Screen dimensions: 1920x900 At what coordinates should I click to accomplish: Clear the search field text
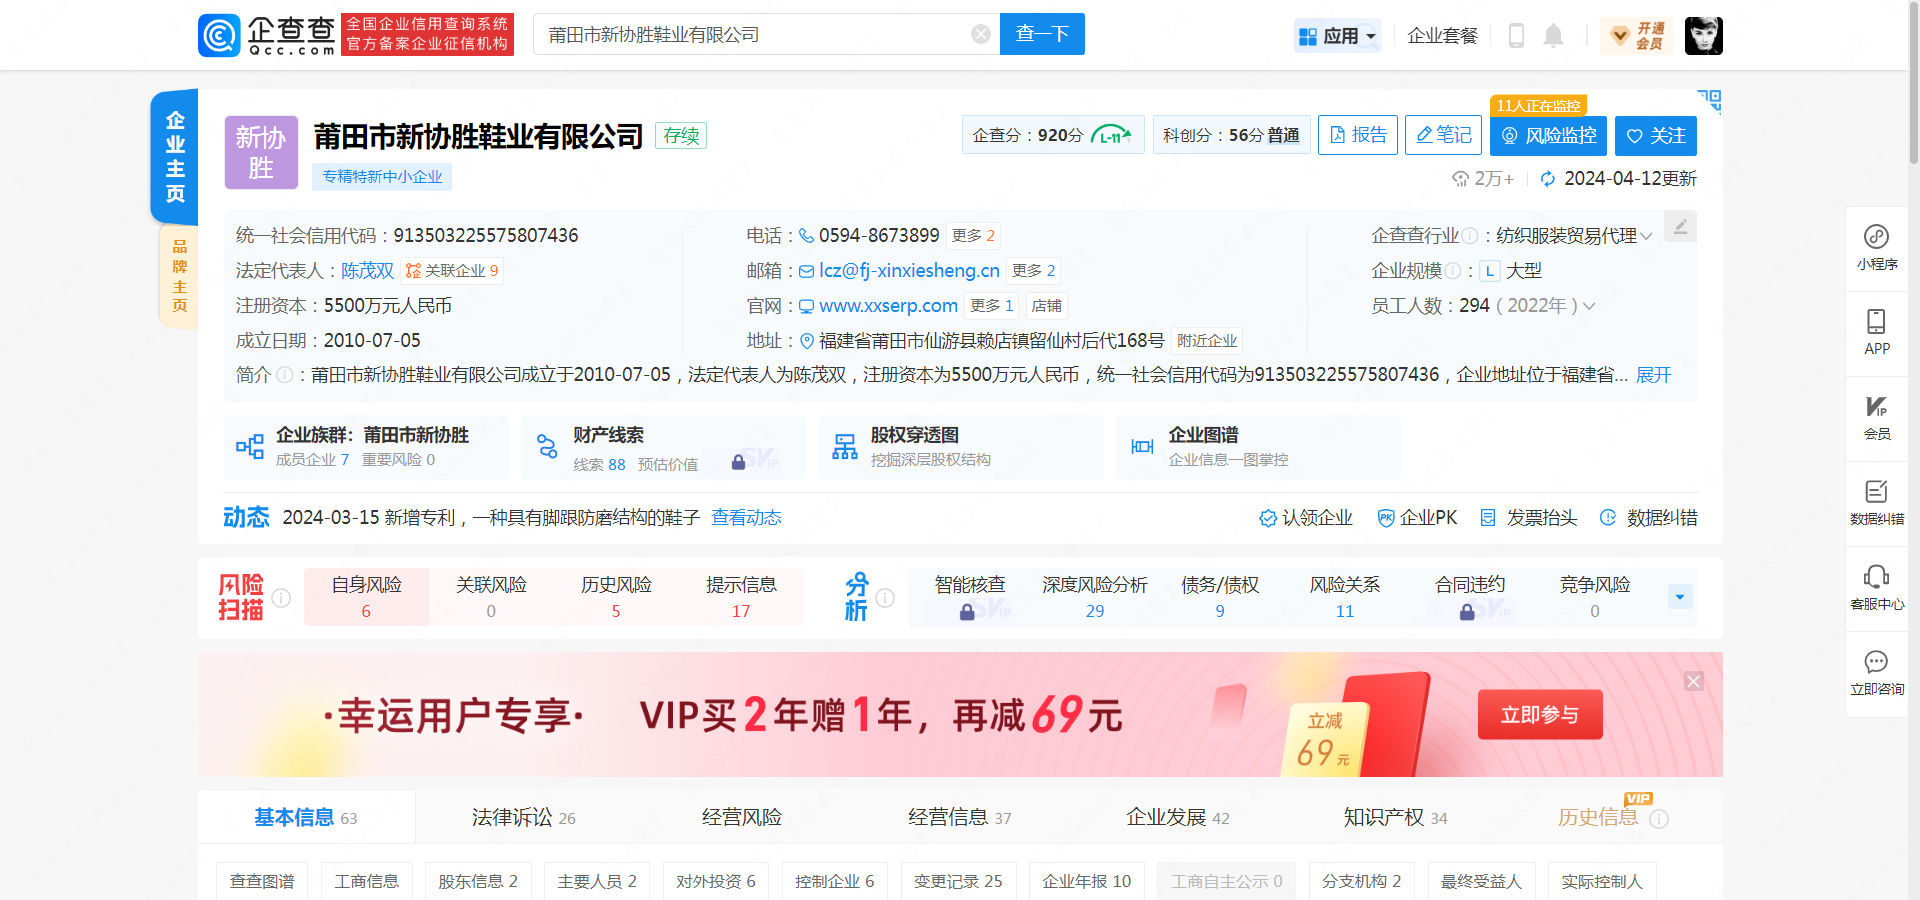[981, 34]
